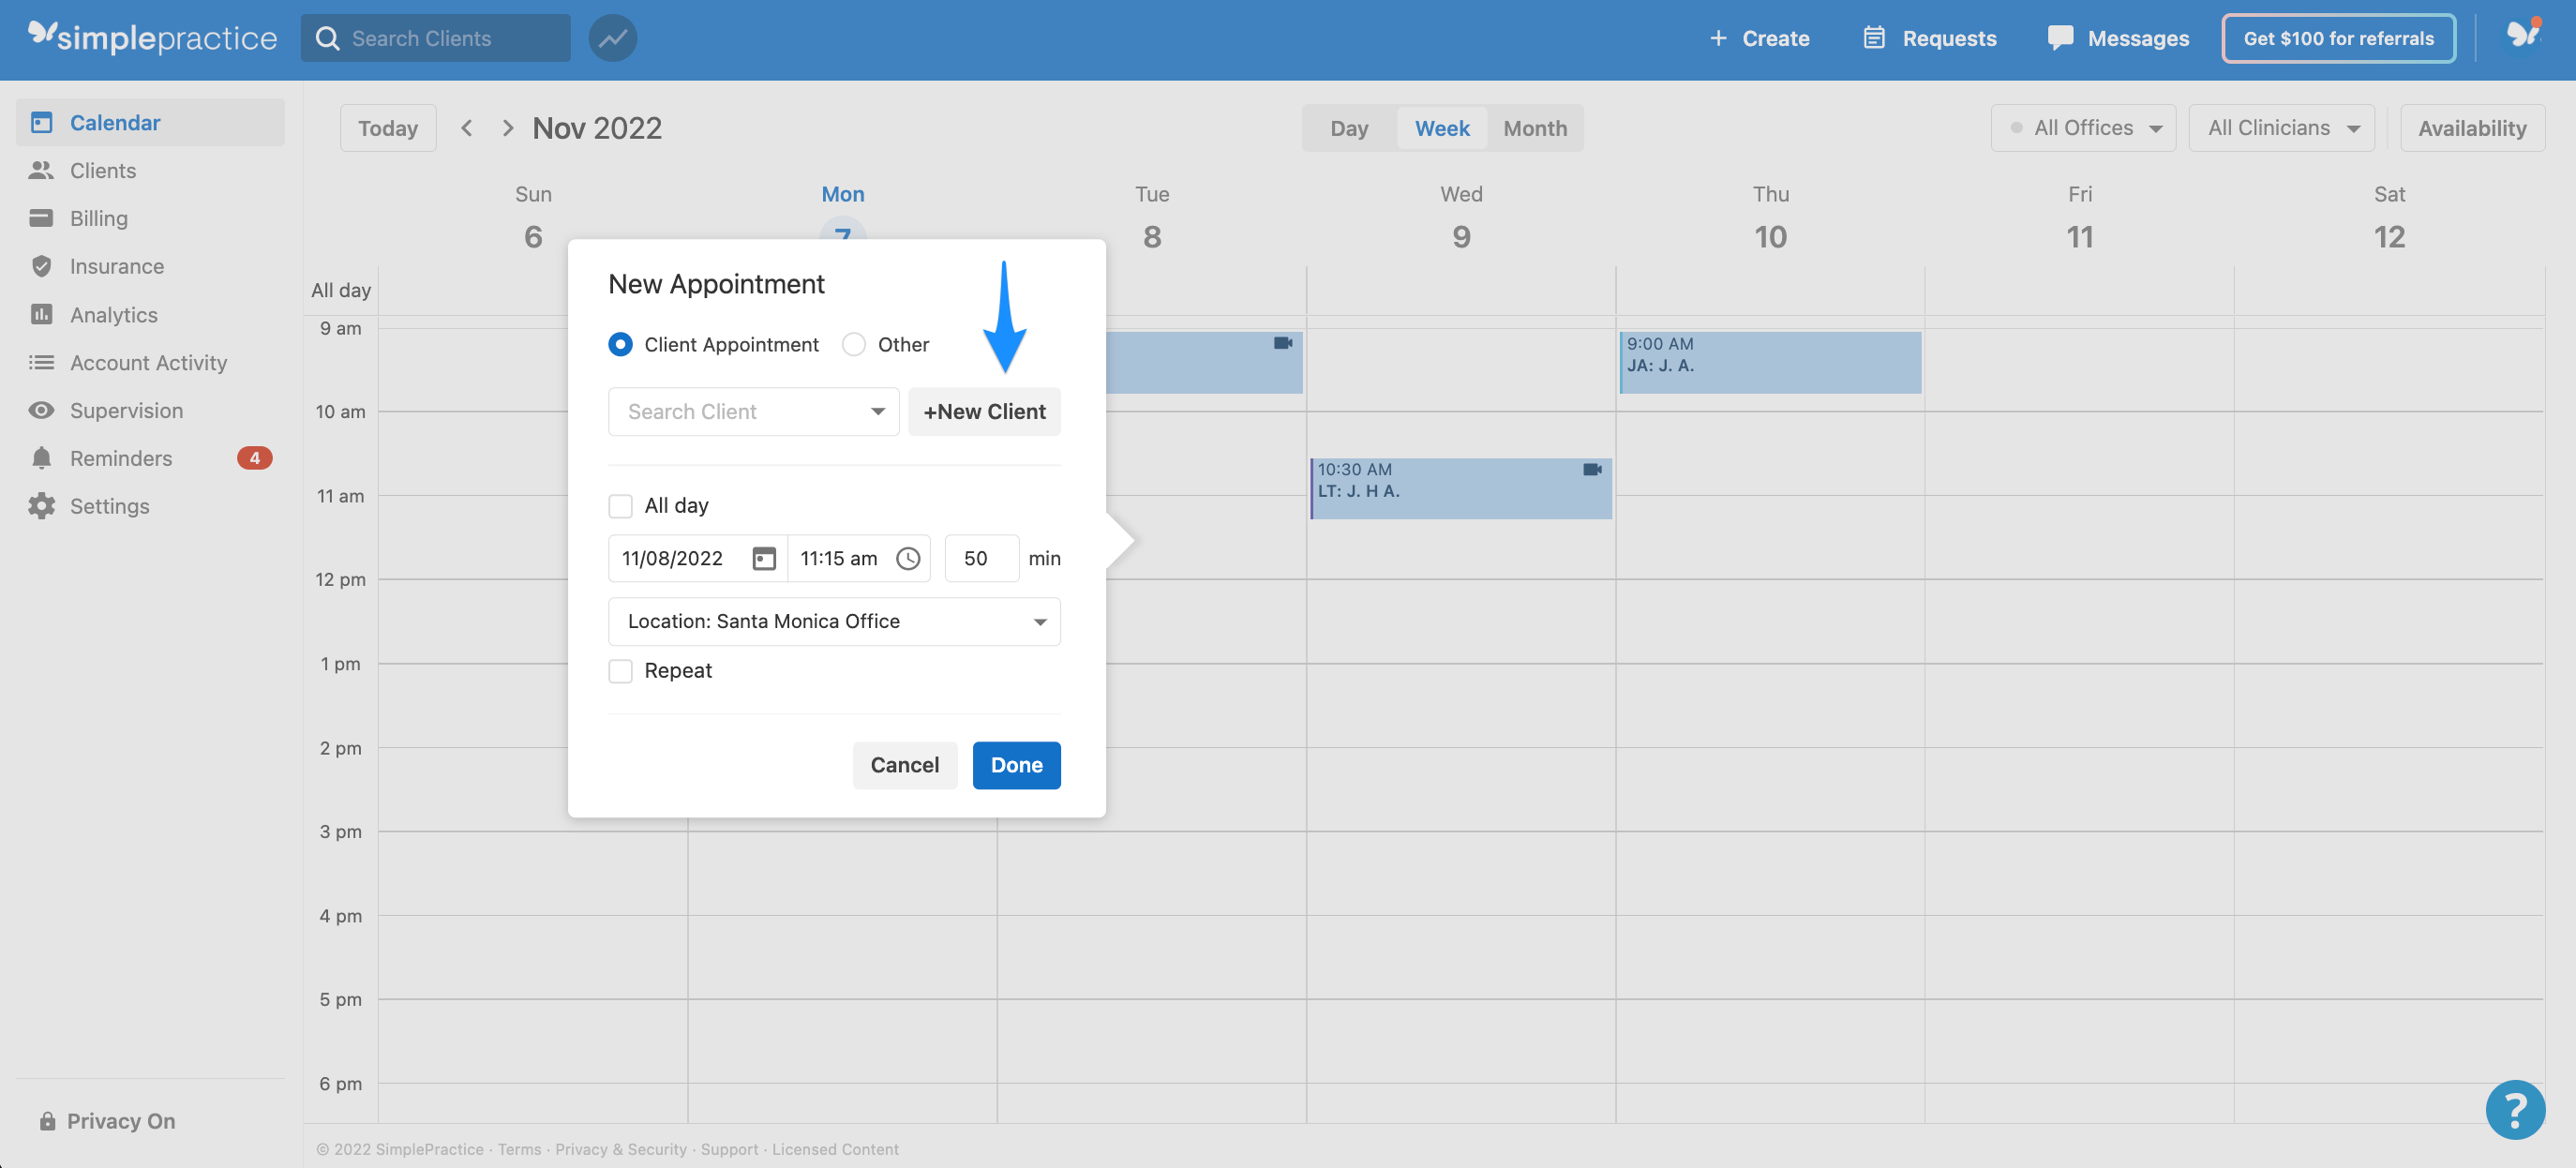Open the trends graph next to search
The image size is (2576, 1168).
point(612,38)
